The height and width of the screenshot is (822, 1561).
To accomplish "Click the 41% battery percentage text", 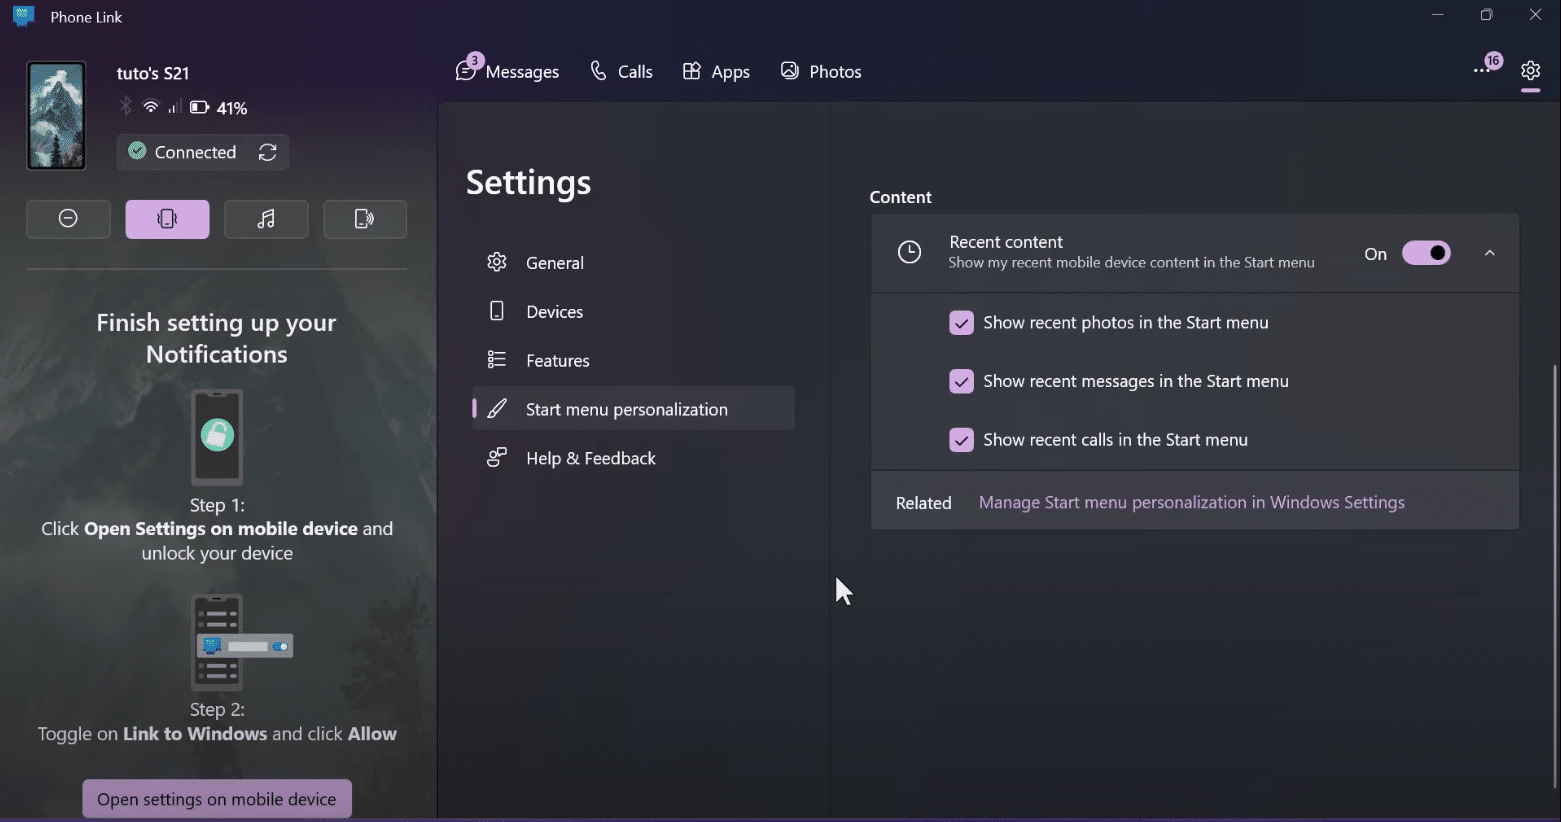I will [x=232, y=108].
